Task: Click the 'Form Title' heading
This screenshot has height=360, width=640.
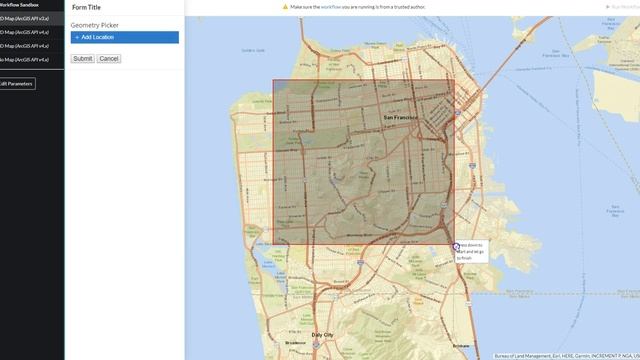Action: coord(86,7)
